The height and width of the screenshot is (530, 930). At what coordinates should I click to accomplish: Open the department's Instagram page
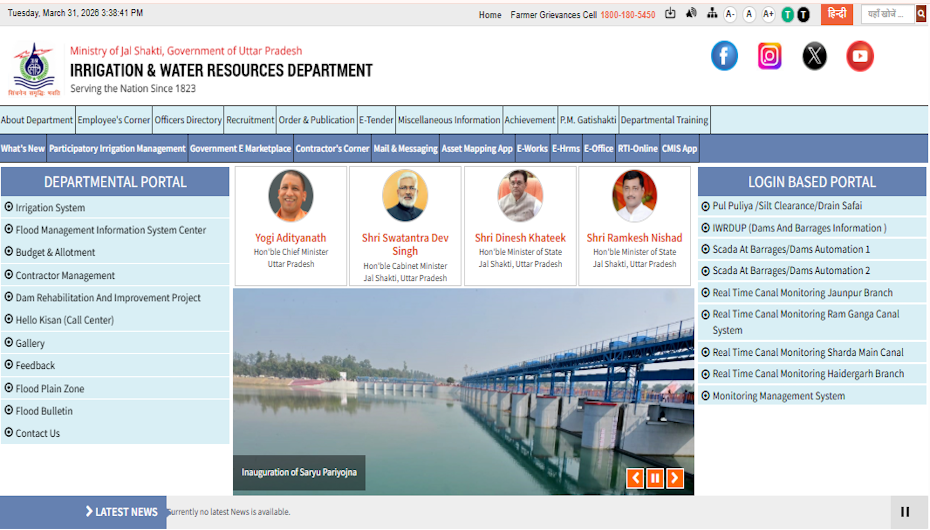point(769,56)
